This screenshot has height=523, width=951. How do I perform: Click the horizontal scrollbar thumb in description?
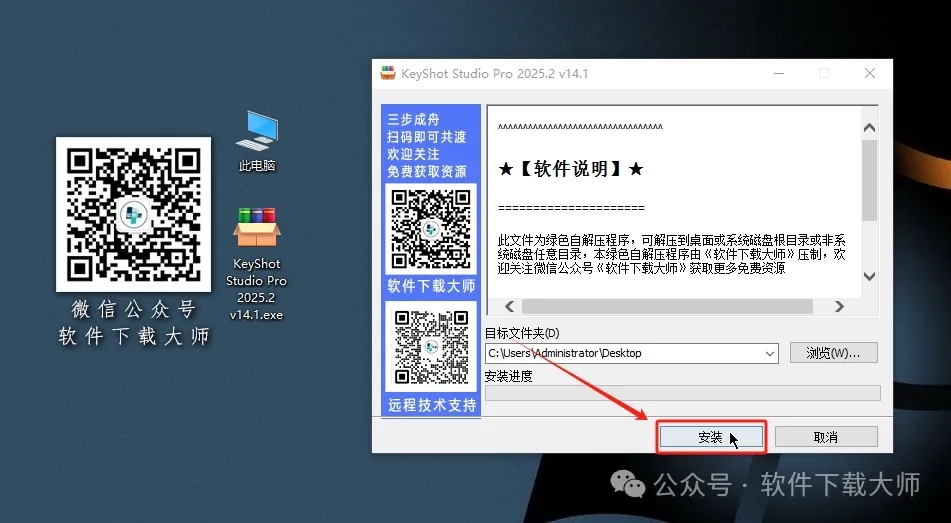[x=667, y=306]
